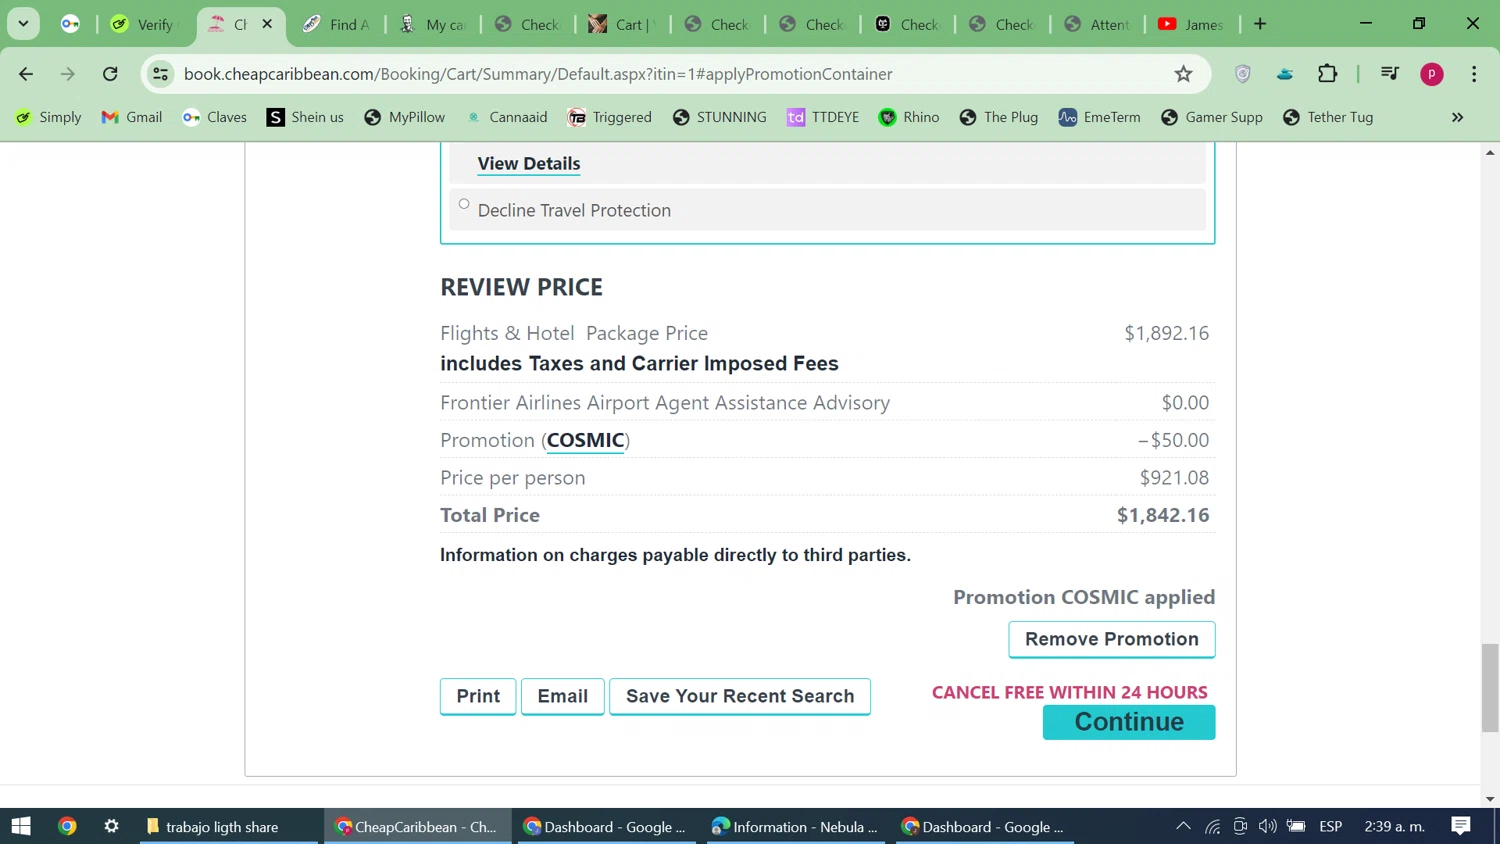Screen dimensions: 1500x844
Task: Go back to previous page
Action: pos(26,74)
